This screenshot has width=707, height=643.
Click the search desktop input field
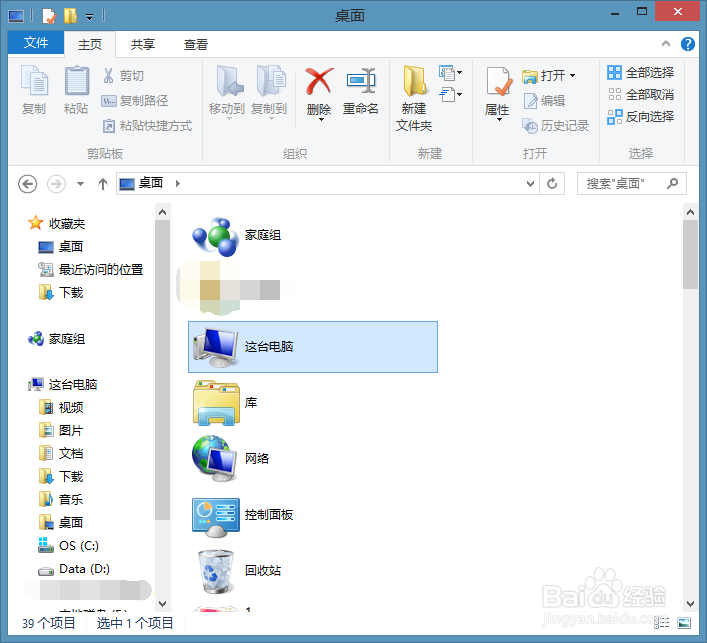coord(631,184)
